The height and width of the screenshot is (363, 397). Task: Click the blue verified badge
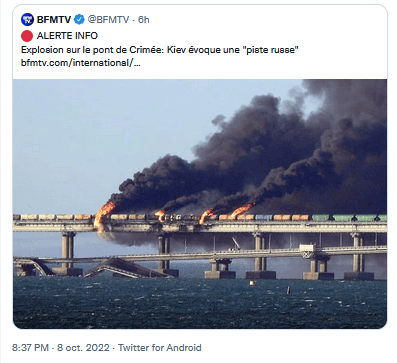tap(79, 20)
